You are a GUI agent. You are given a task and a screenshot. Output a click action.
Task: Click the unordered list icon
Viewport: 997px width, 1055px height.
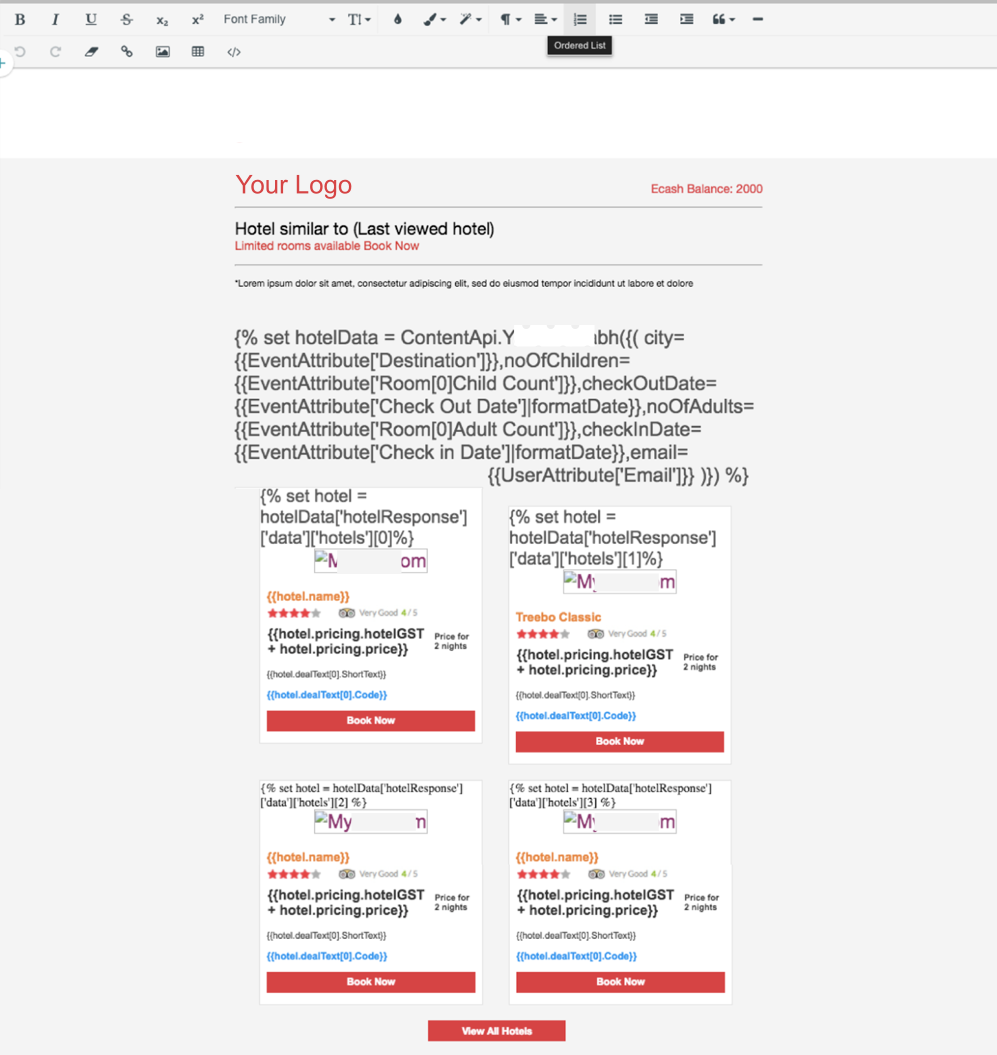pos(616,19)
